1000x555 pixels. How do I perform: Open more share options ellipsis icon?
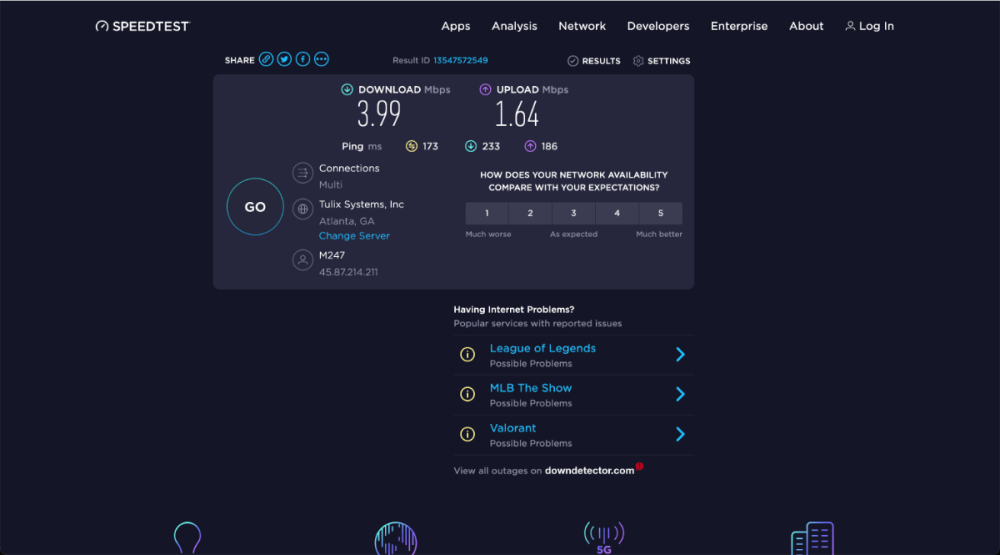(321, 60)
